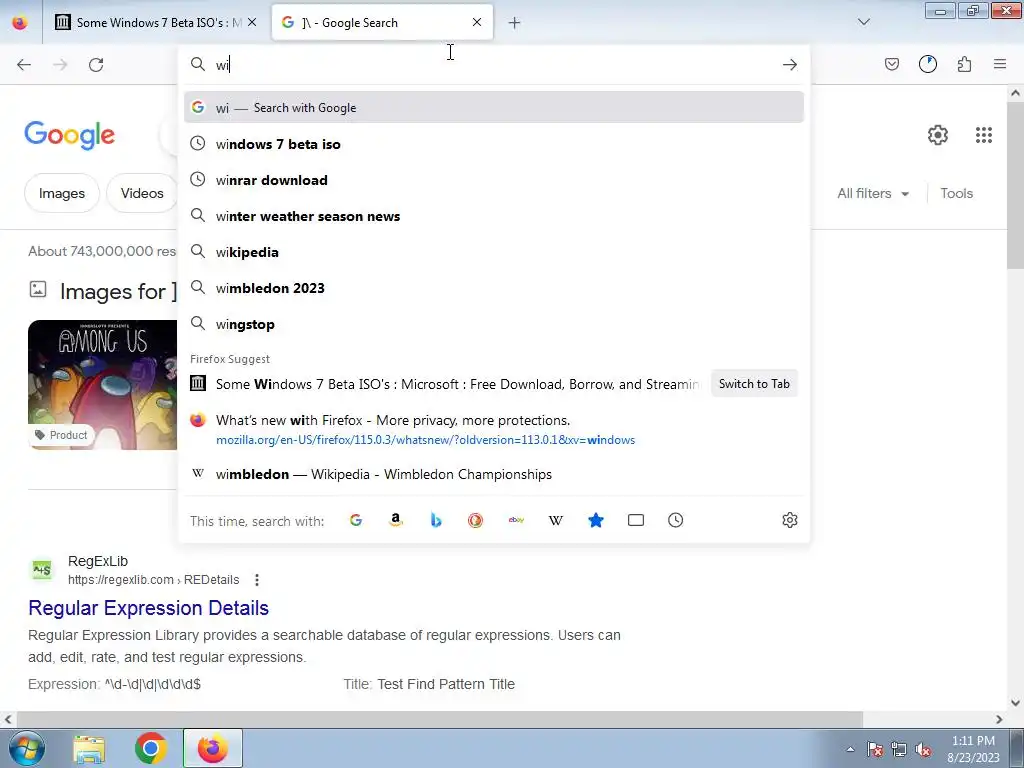The height and width of the screenshot is (768, 1024).
Task: Select 'wi — Search with Google' suggestion
Action: point(494,108)
